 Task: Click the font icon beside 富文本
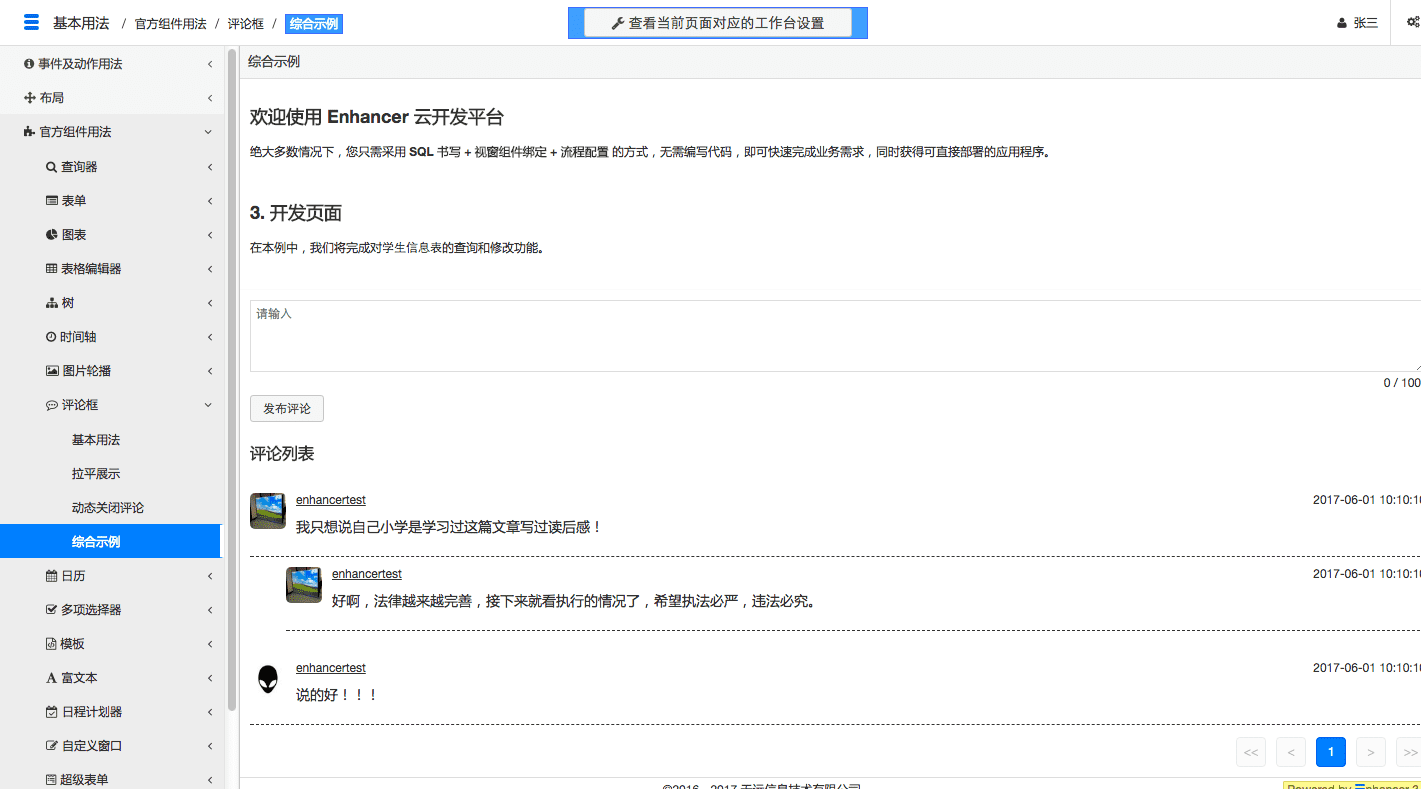click(52, 678)
